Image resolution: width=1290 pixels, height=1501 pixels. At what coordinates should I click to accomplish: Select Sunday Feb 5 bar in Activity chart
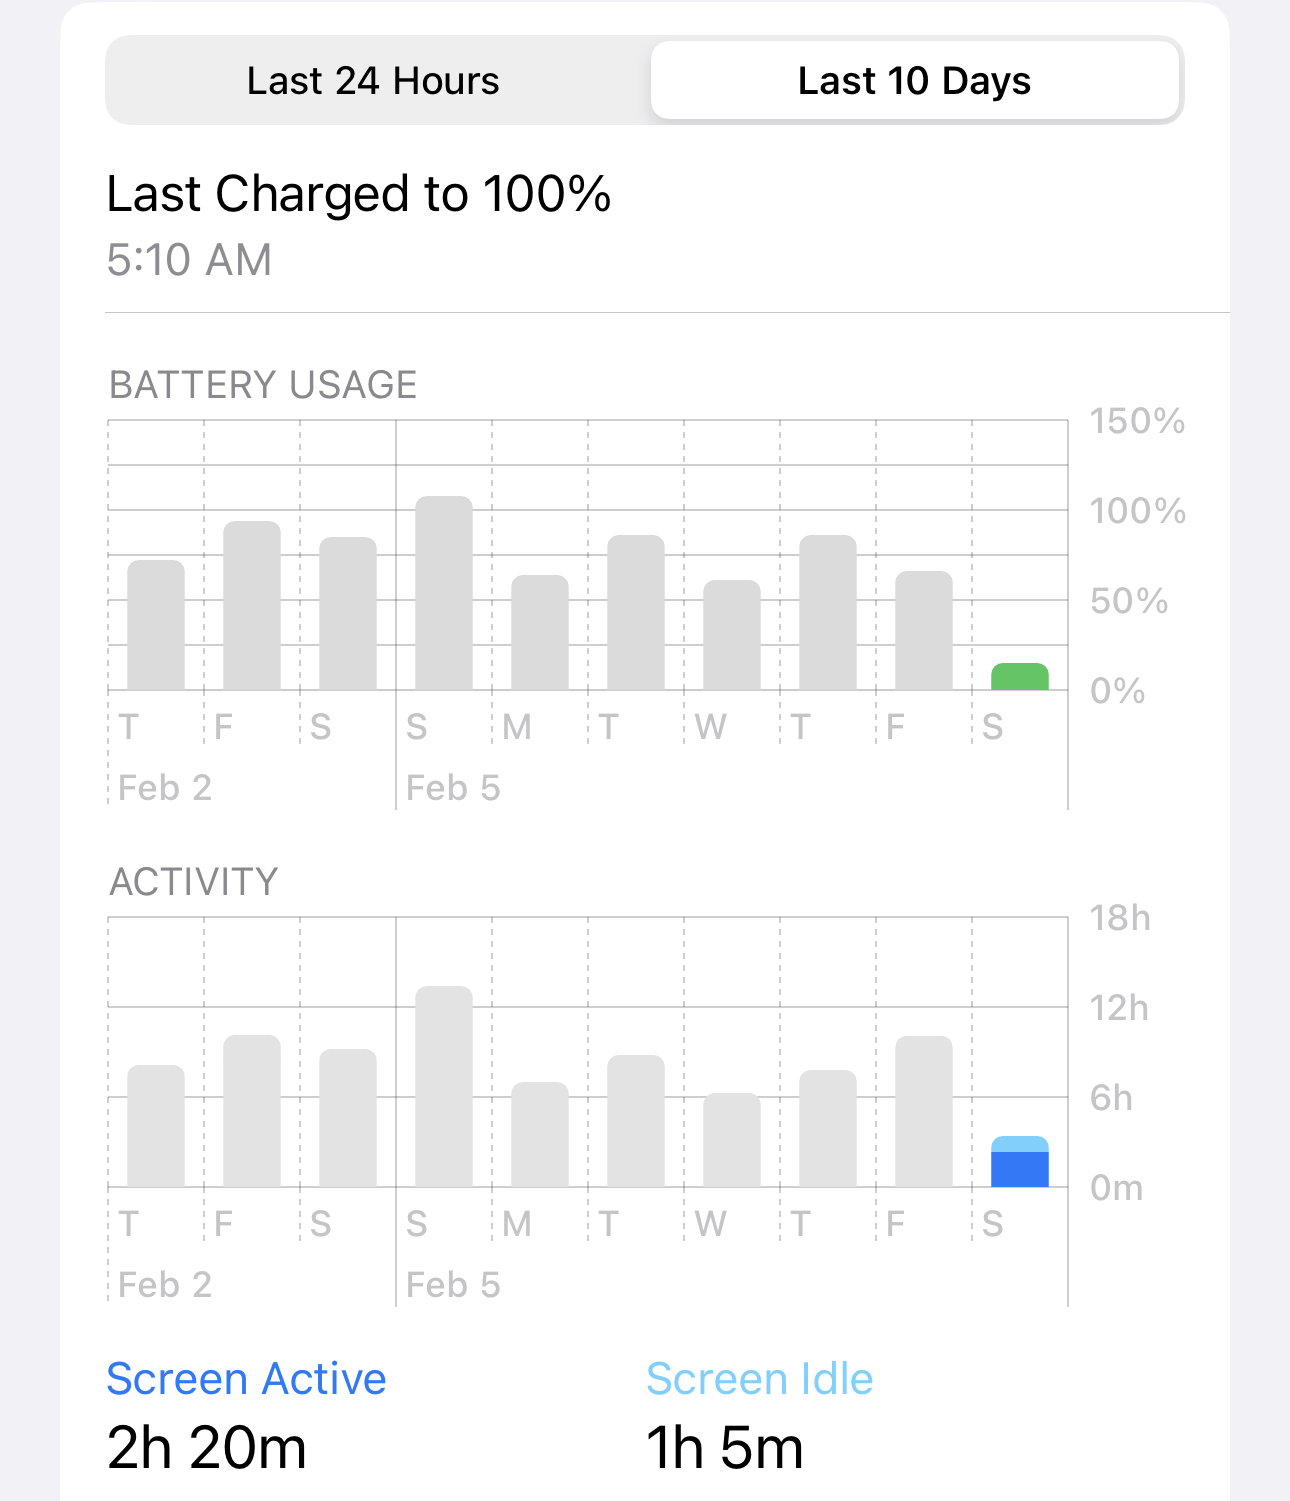point(444,1087)
